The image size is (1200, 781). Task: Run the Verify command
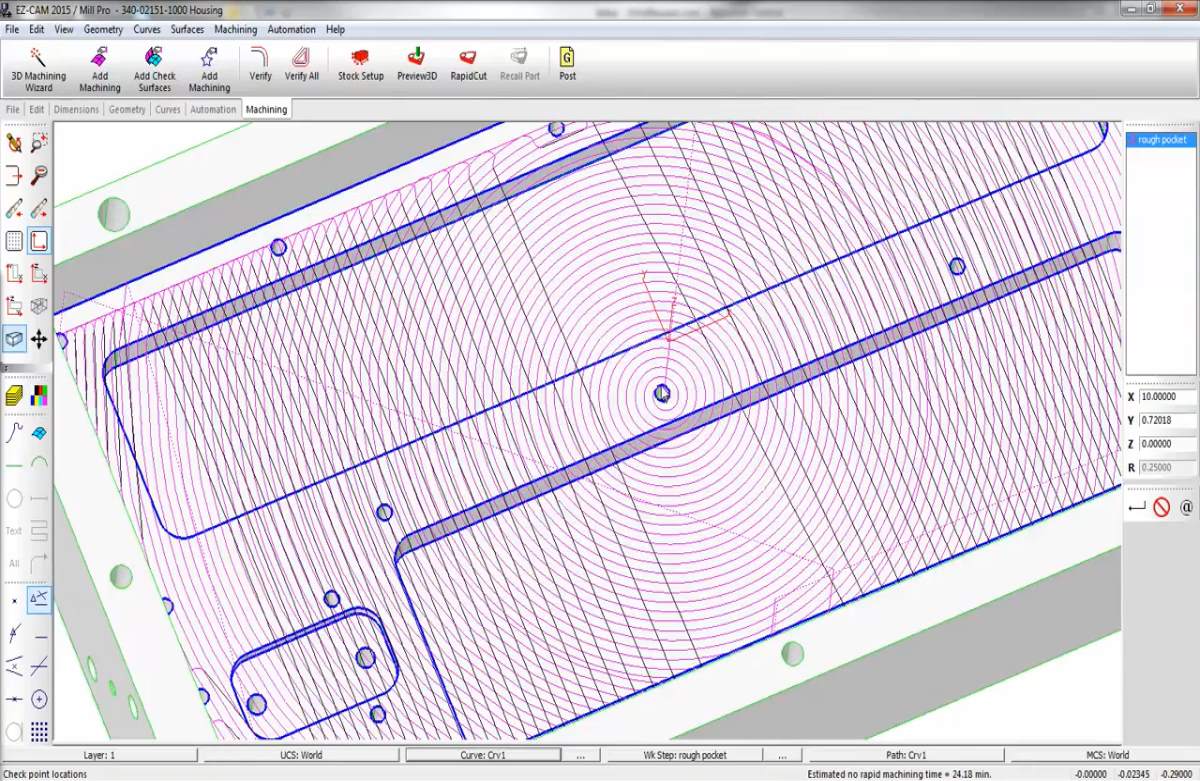260,63
